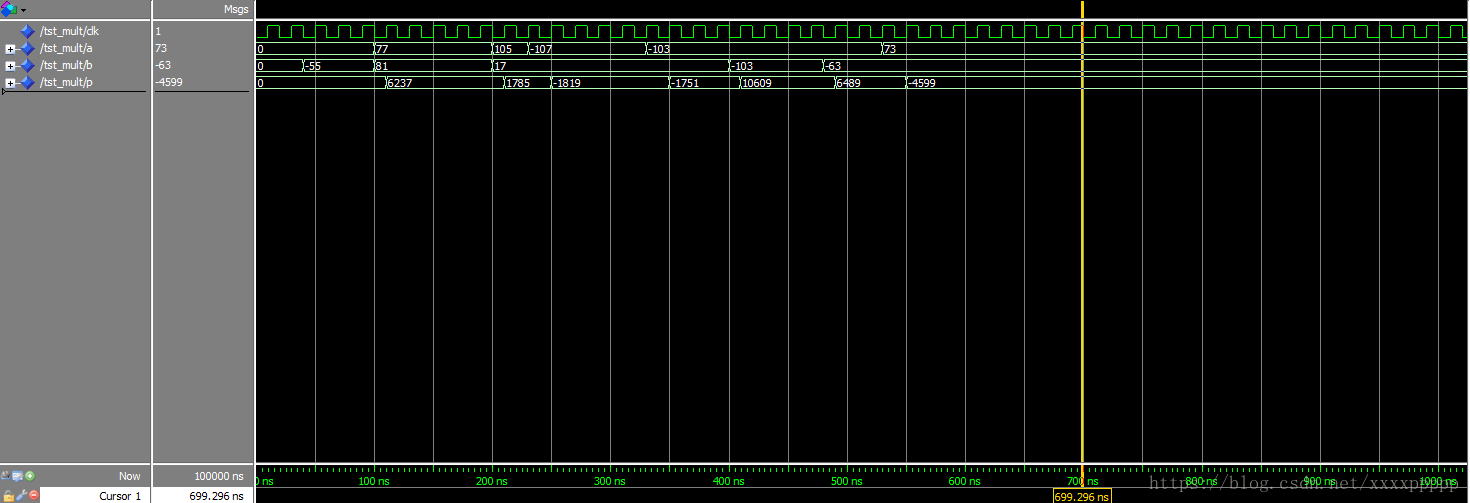Toggle leaf name display icon
Screen dimensions: 1470x503
[x=6, y=476]
